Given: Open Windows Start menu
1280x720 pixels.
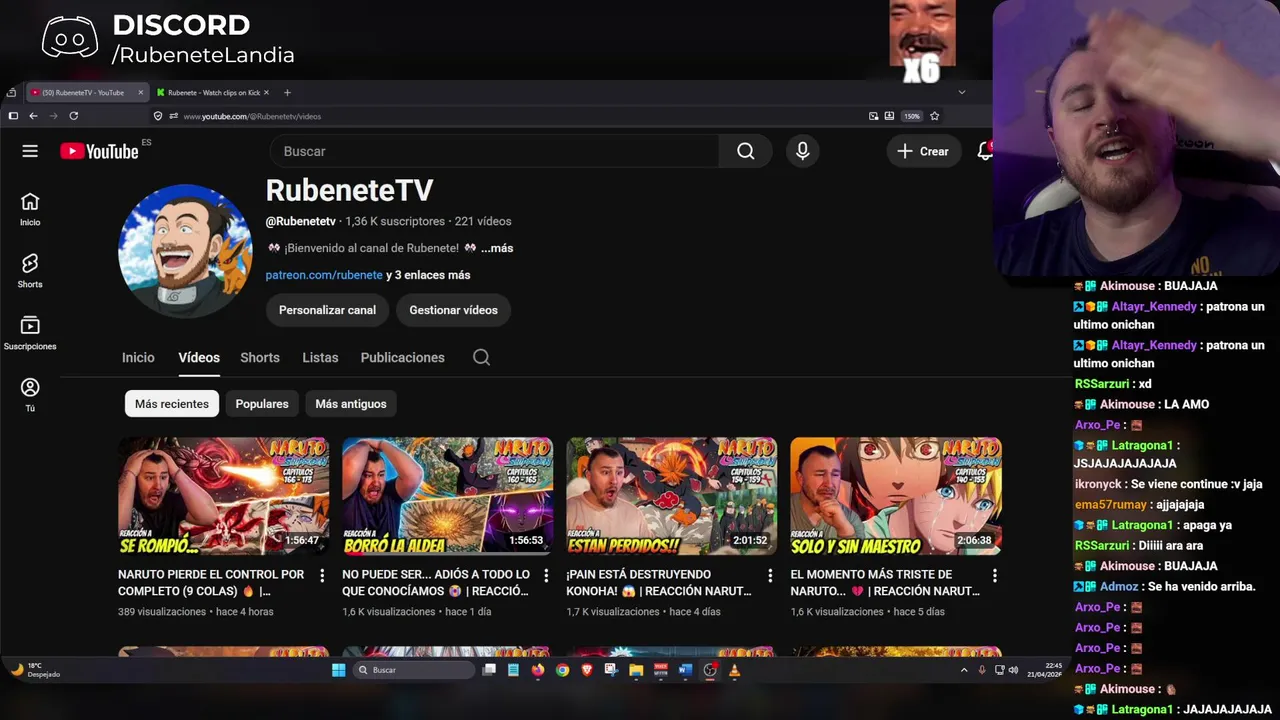Looking at the screenshot, I should 338,670.
